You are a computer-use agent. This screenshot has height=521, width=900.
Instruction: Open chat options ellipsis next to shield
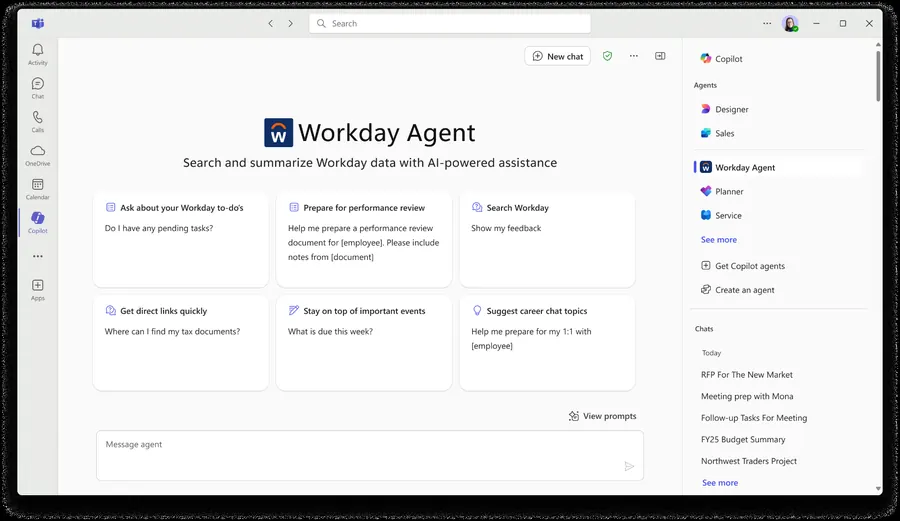[x=634, y=56]
